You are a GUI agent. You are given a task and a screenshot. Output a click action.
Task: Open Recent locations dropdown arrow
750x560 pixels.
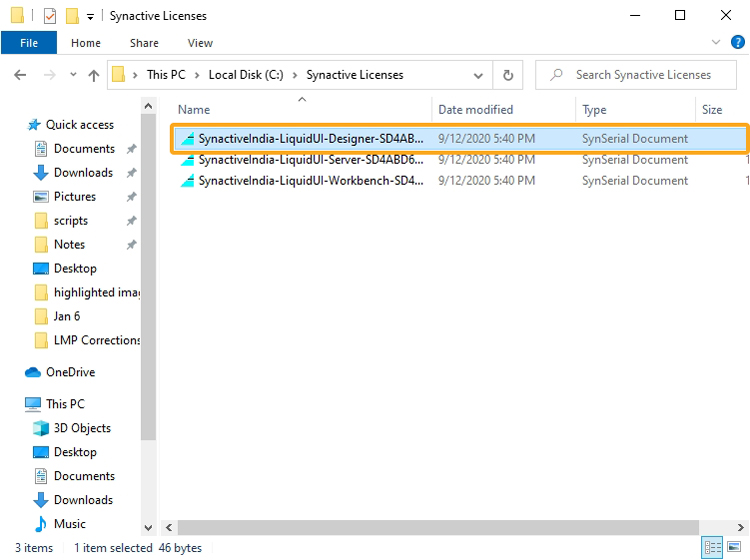pyautogui.click(x=72, y=75)
